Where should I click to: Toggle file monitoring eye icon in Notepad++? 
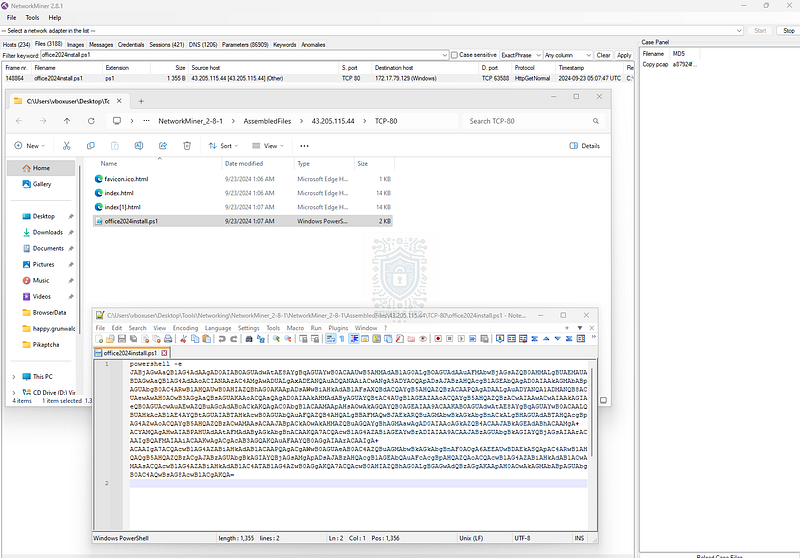pos(423,339)
